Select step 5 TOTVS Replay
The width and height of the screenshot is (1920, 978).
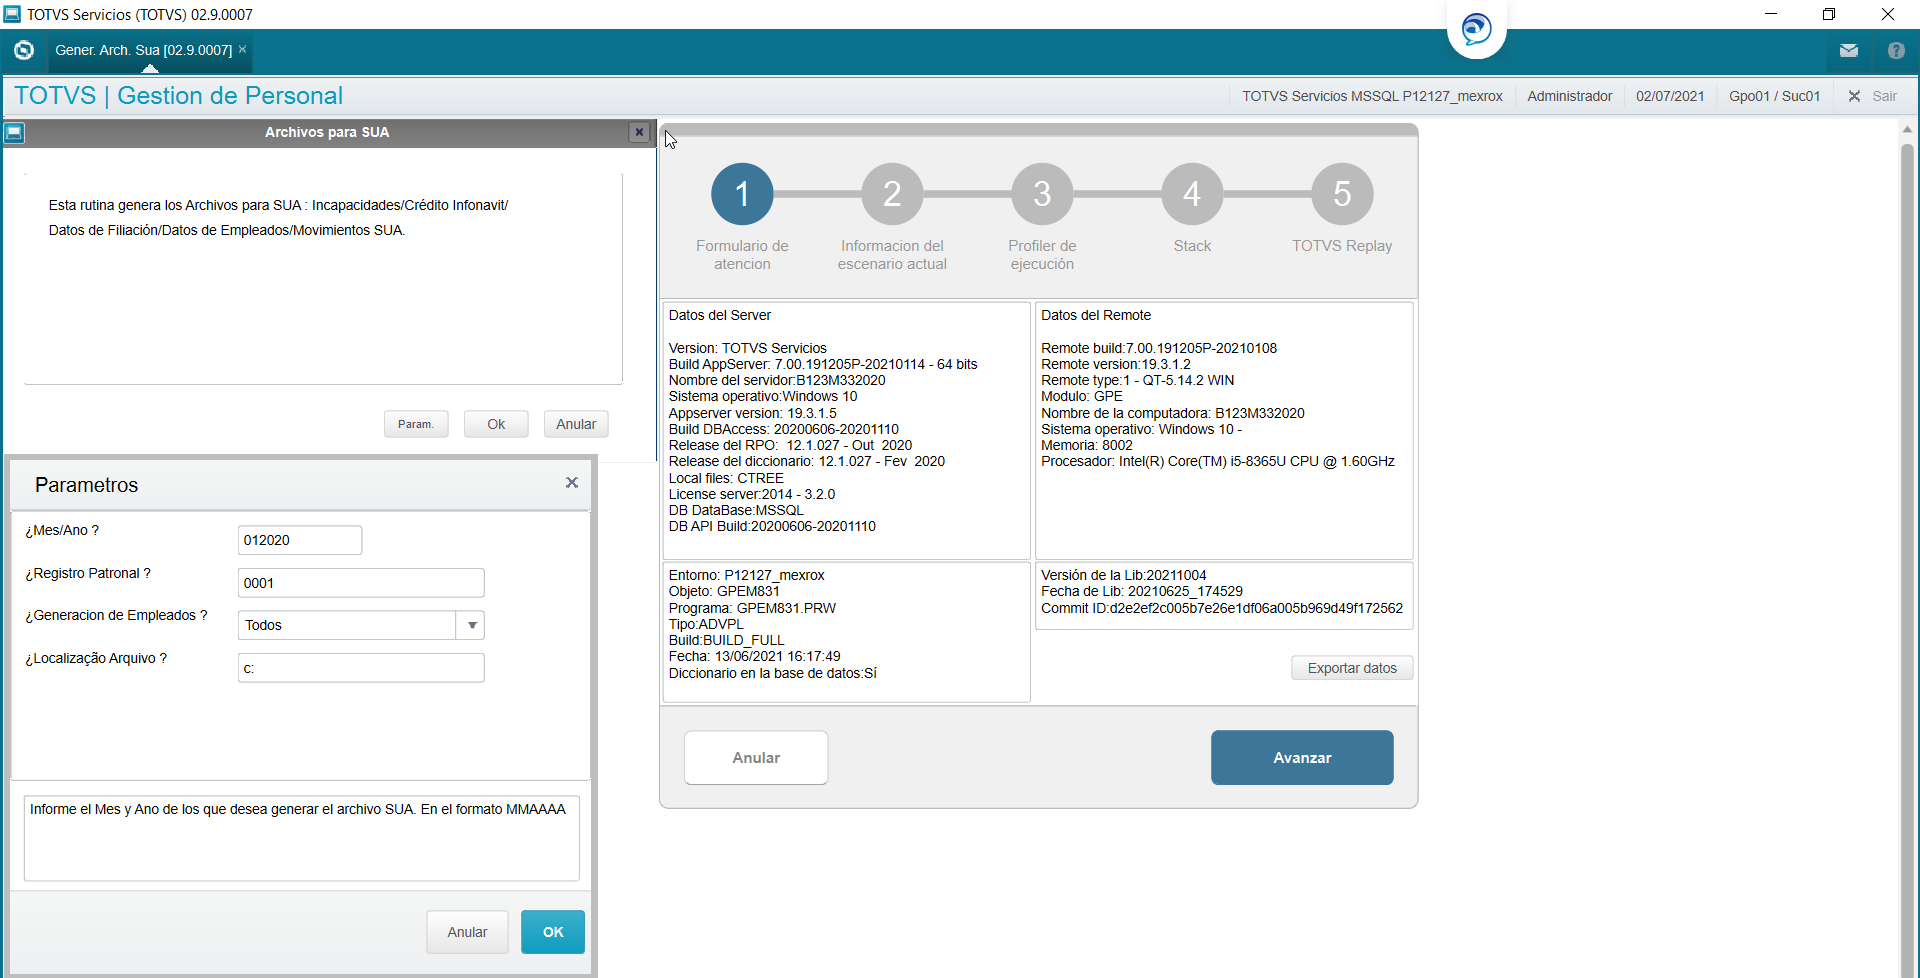tap(1342, 194)
